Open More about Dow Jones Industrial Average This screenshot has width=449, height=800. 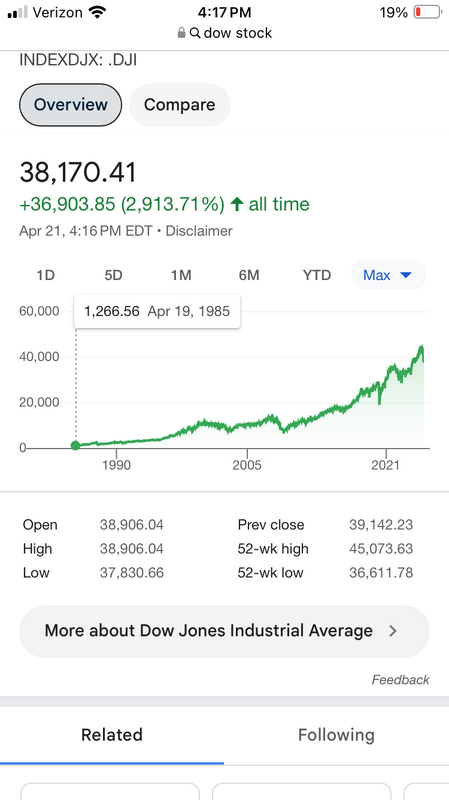tap(224, 631)
